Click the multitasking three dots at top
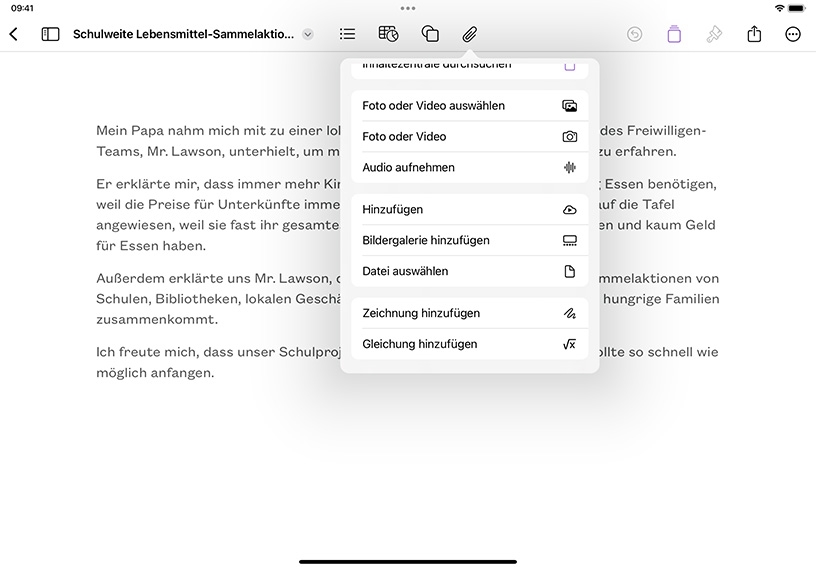816x567 pixels. coord(408,8)
